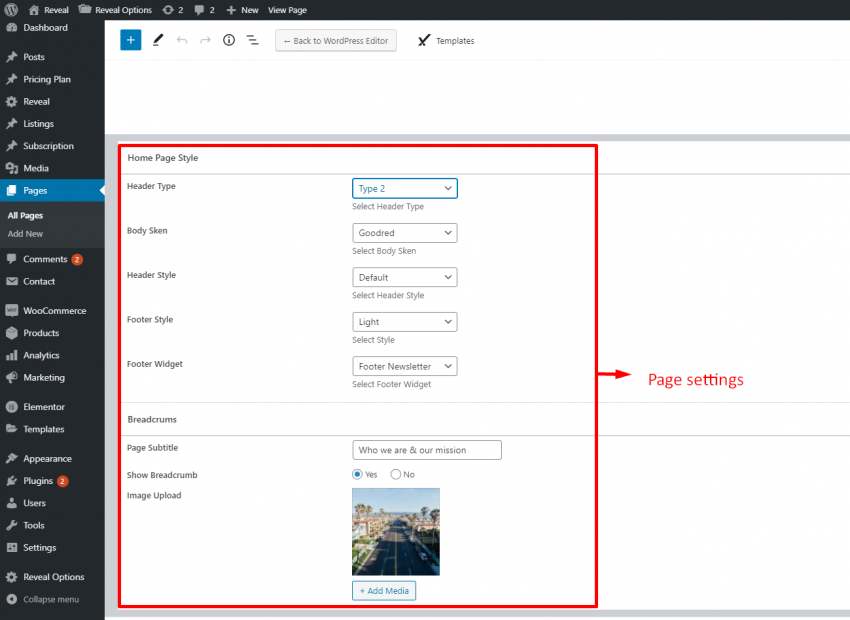Click the WordPress logo in the admin bar

pyautogui.click(x=10, y=9)
